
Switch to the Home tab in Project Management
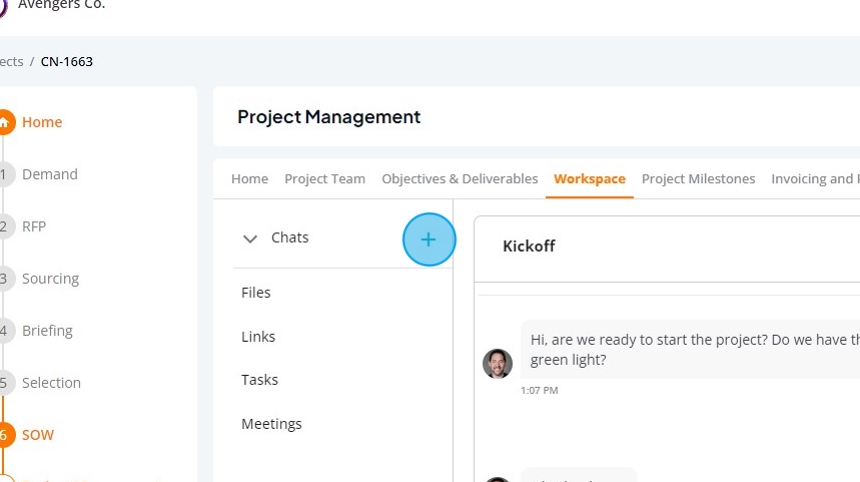click(250, 179)
